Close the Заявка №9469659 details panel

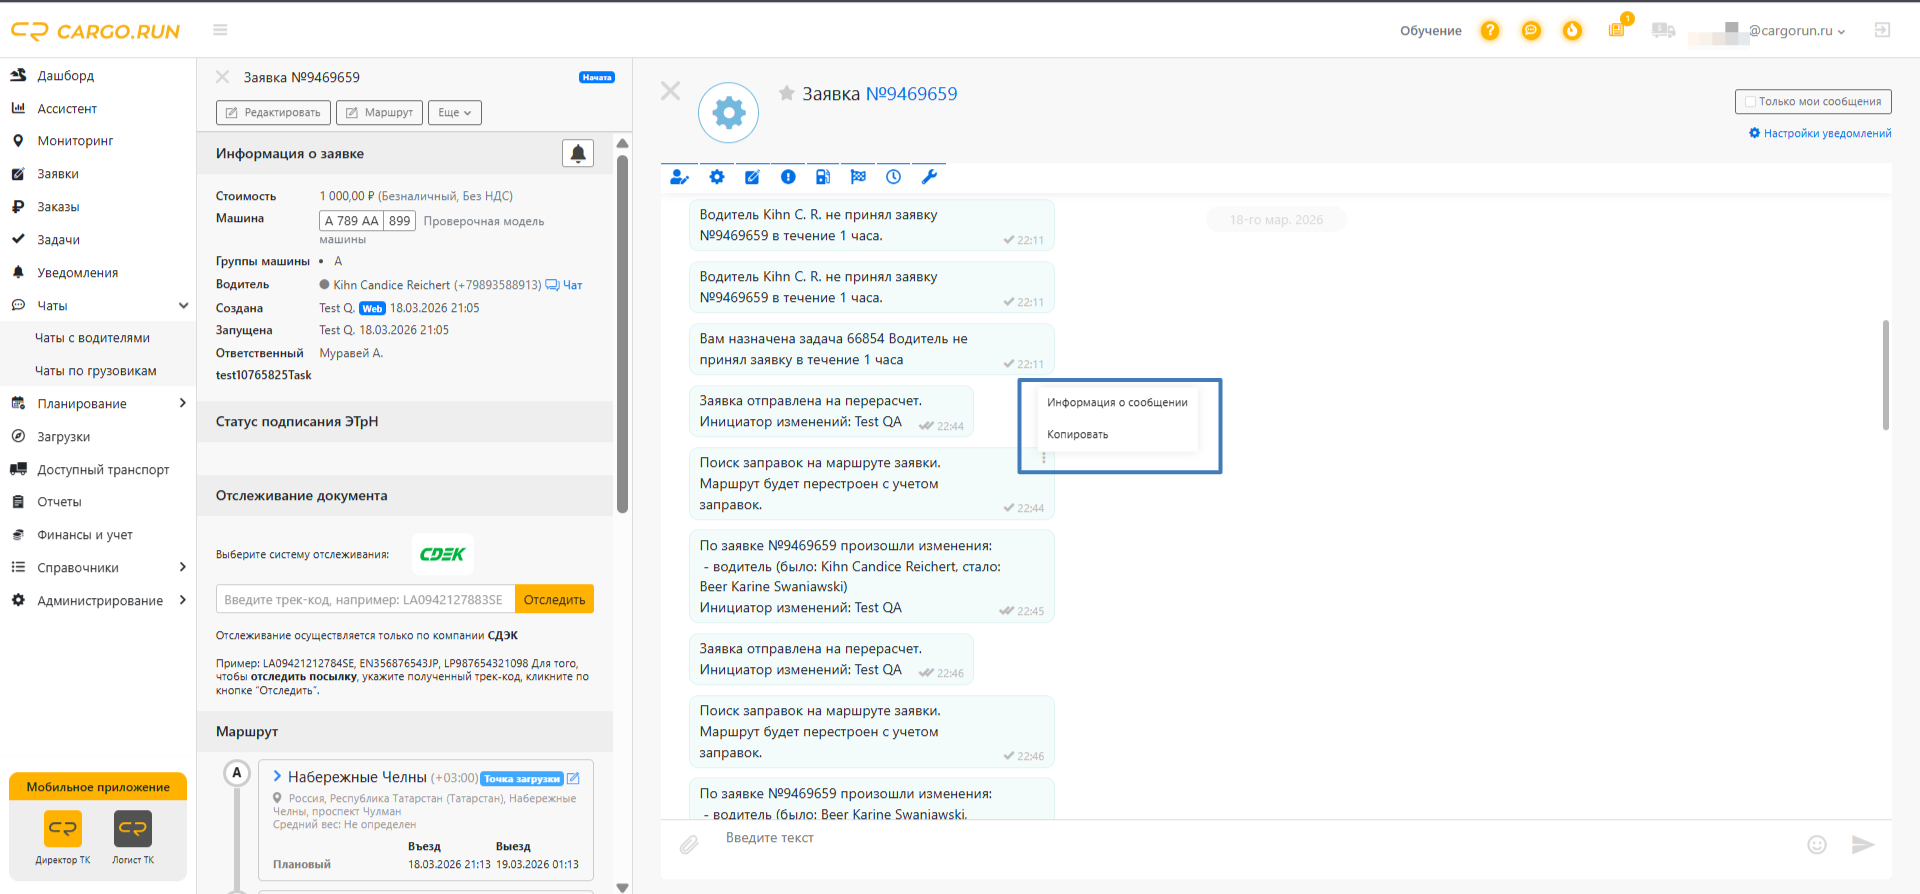click(223, 77)
